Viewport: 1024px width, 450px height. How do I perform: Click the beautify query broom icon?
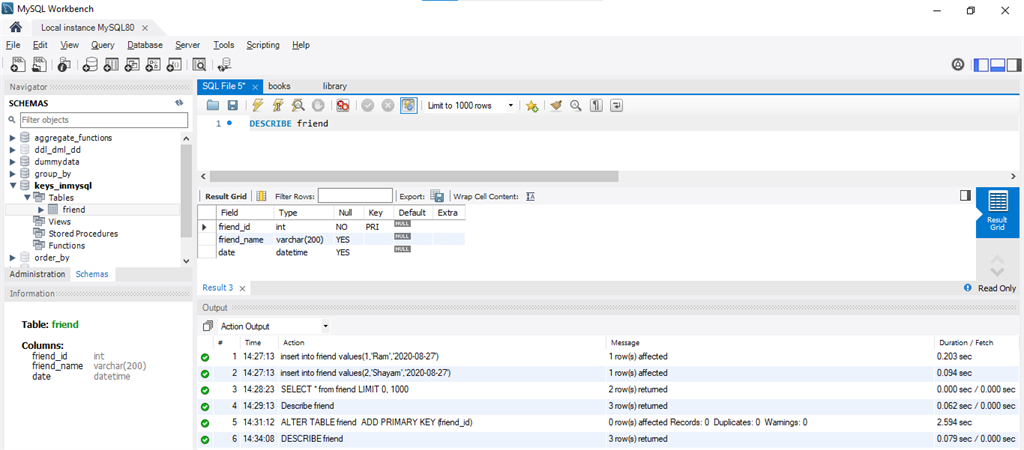pyautogui.click(x=556, y=105)
